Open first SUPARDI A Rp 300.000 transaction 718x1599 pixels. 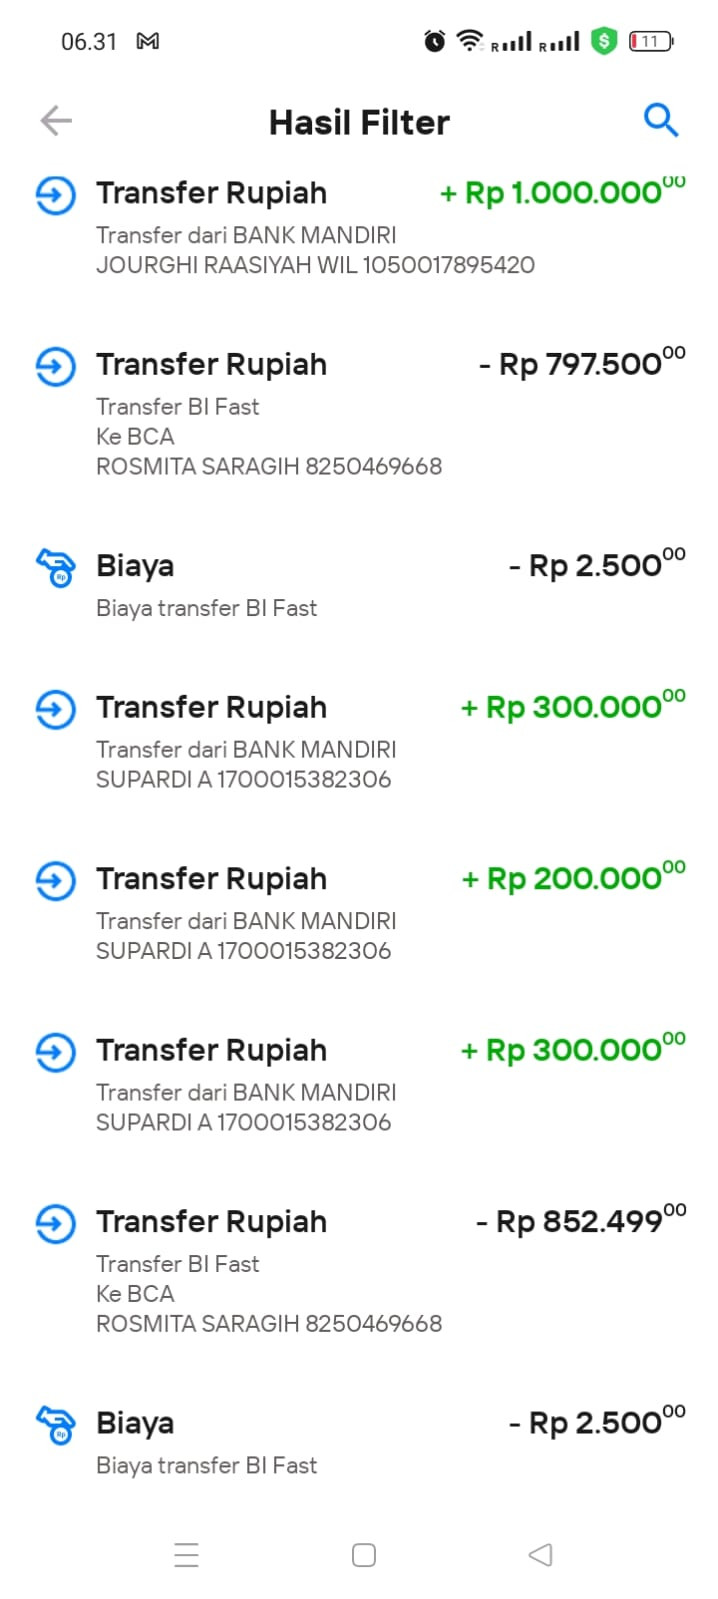[x=359, y=742]
